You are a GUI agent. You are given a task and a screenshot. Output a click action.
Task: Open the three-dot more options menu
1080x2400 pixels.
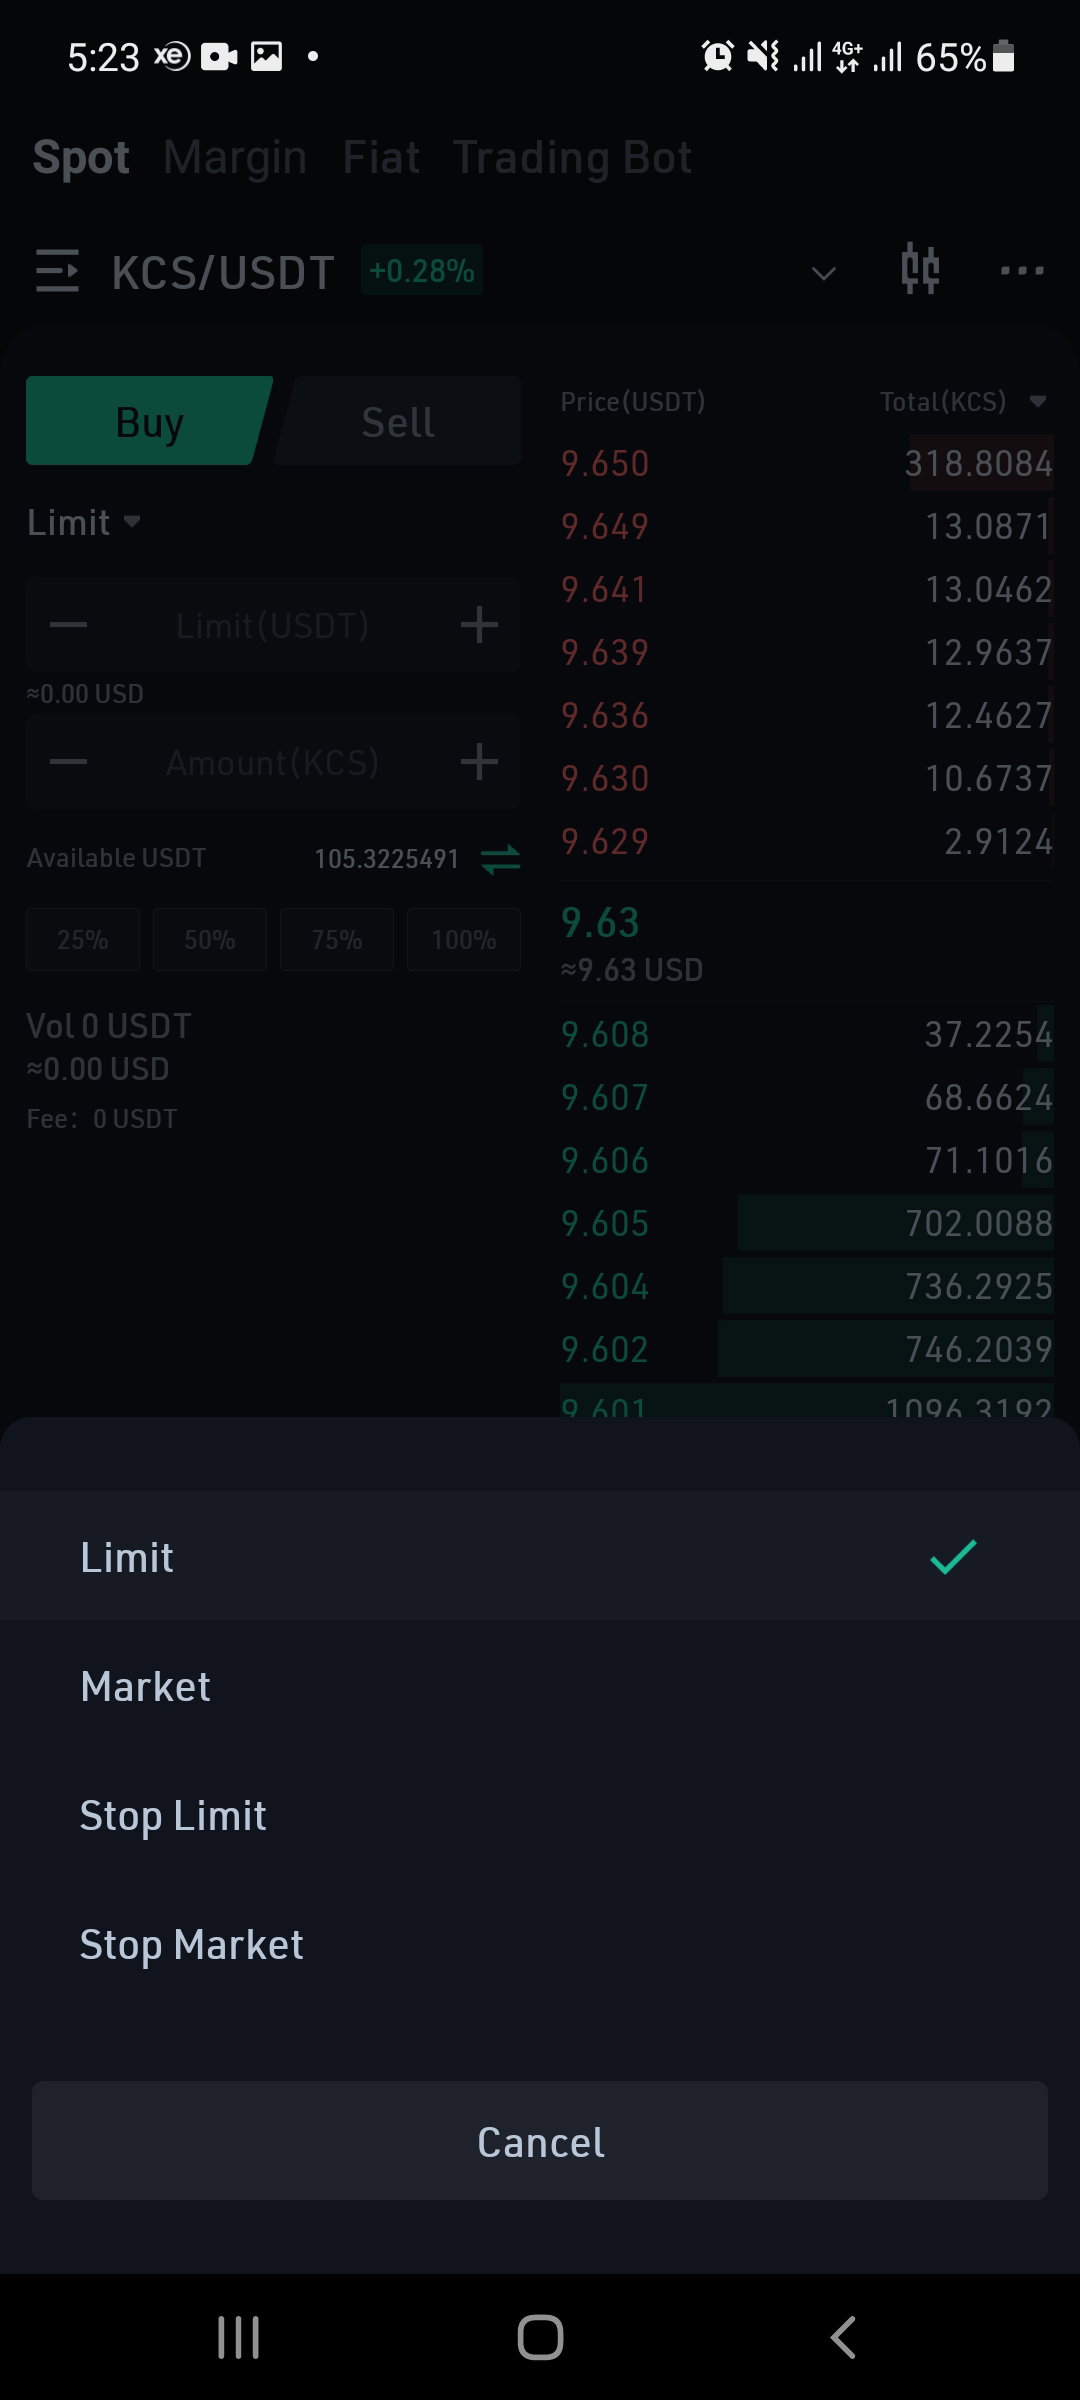click(x=1022, y=271)
